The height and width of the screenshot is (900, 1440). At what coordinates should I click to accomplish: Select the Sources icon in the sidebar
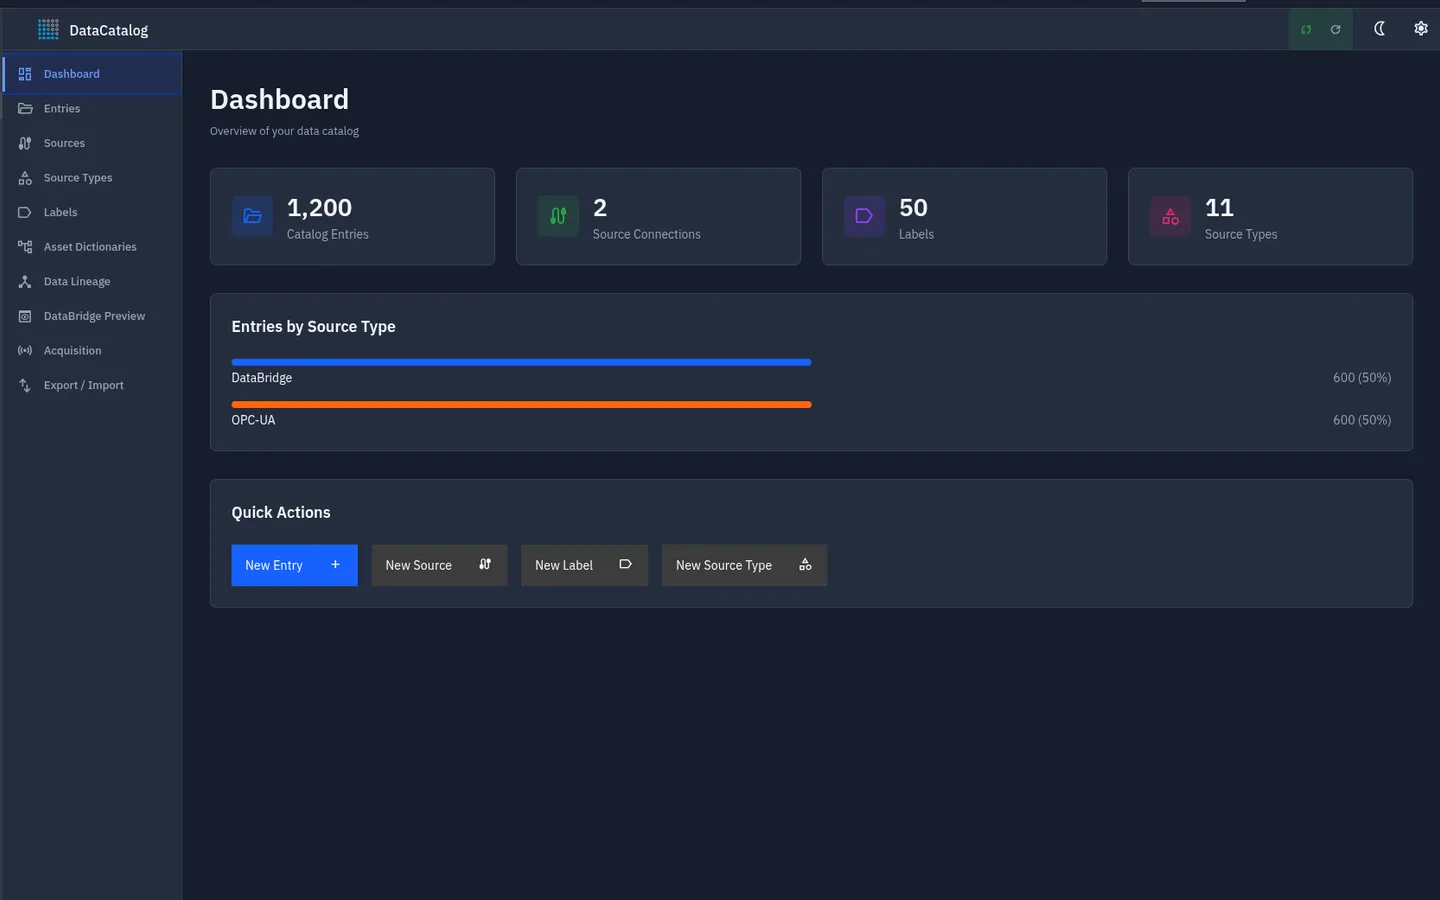point(24,143)
